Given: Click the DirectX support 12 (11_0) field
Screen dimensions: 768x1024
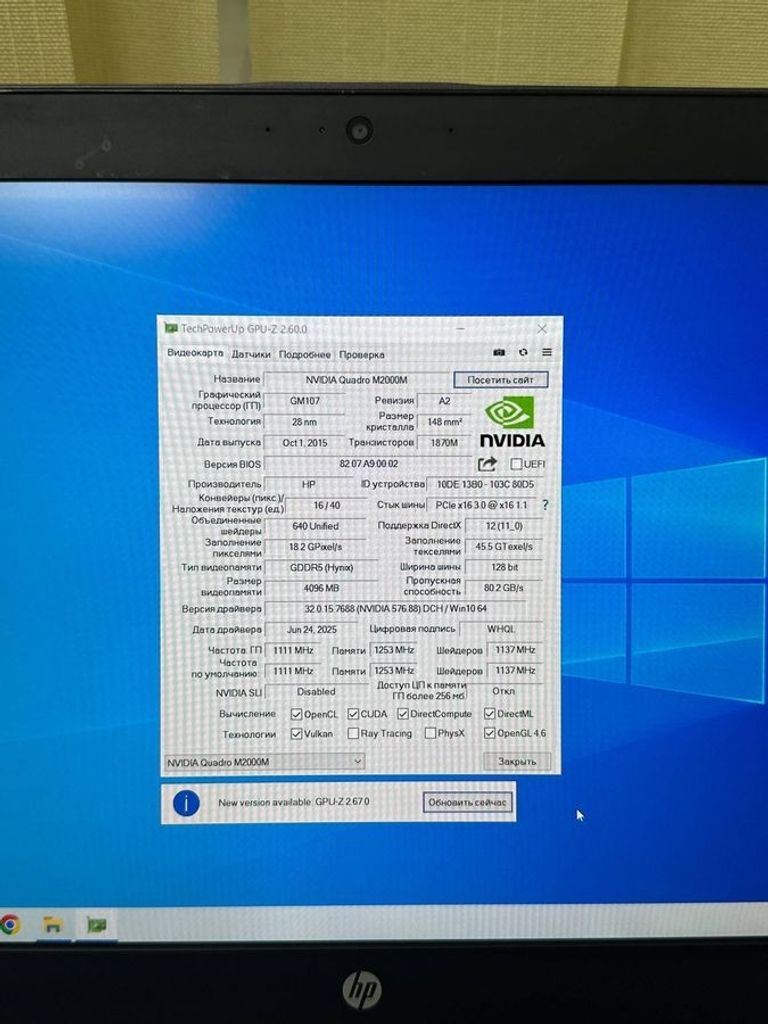Looking at the screenshot, I should click(504, 526).
